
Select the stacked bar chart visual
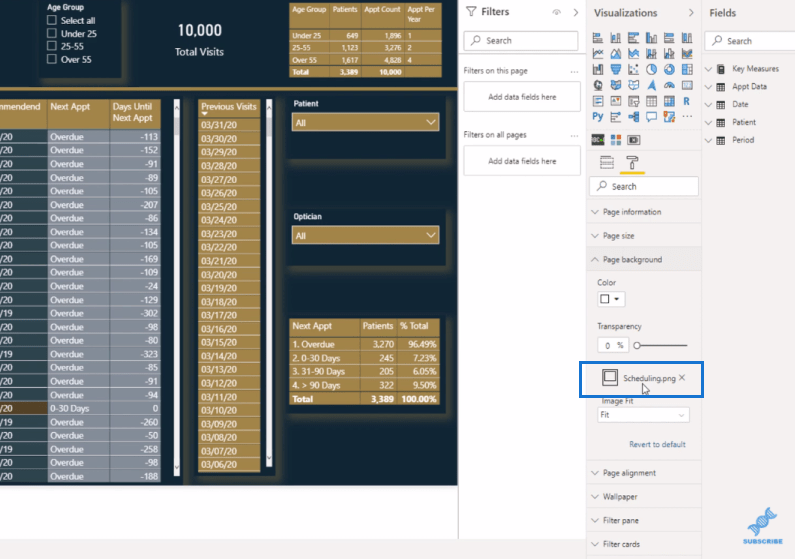coord(598,38)
